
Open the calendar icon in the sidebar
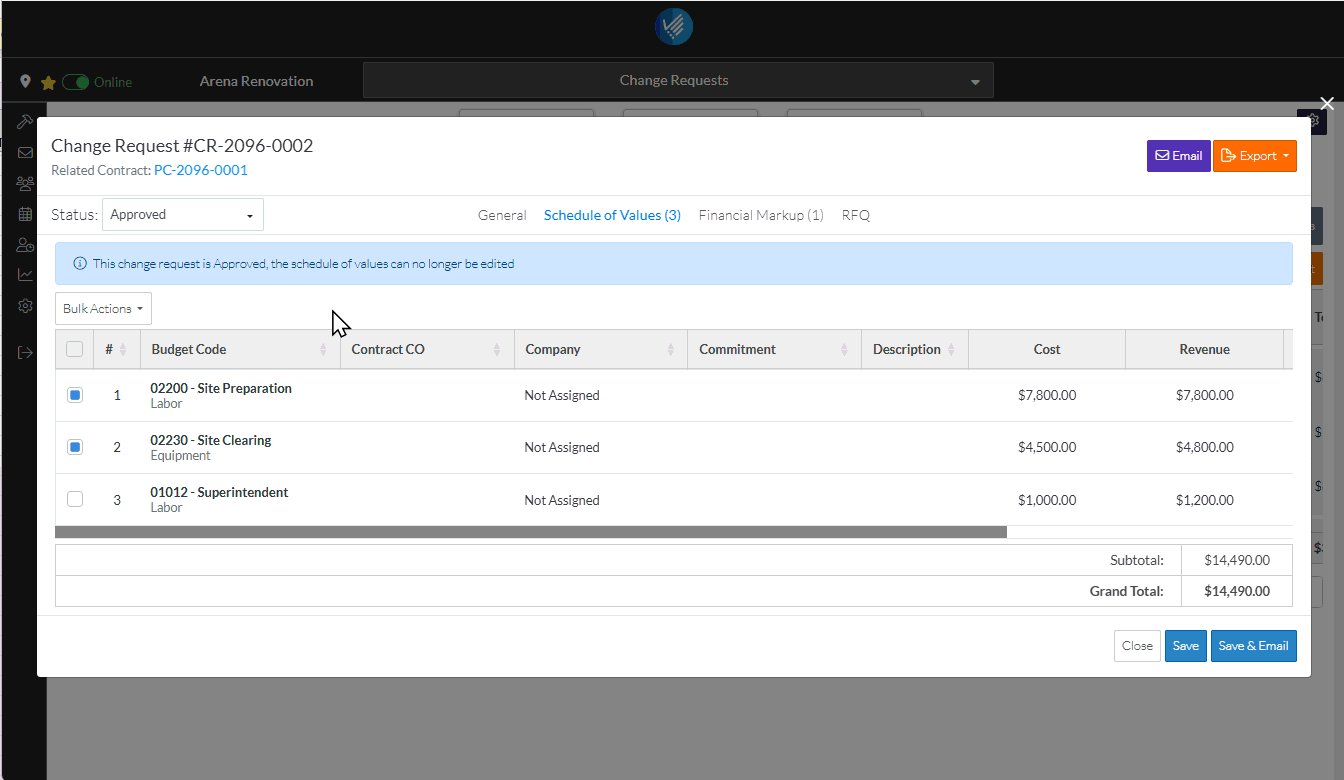(25, 214)
